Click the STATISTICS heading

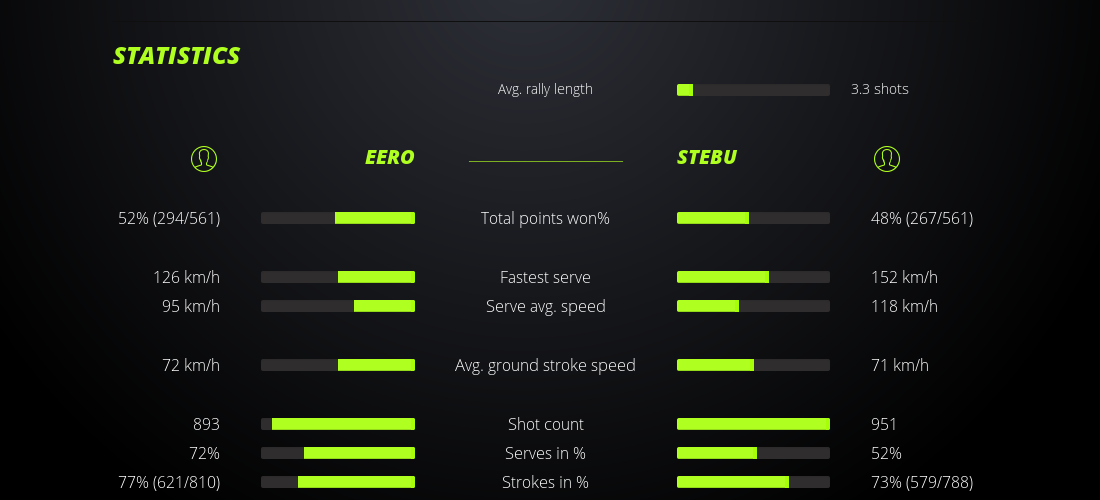[177, 56]
